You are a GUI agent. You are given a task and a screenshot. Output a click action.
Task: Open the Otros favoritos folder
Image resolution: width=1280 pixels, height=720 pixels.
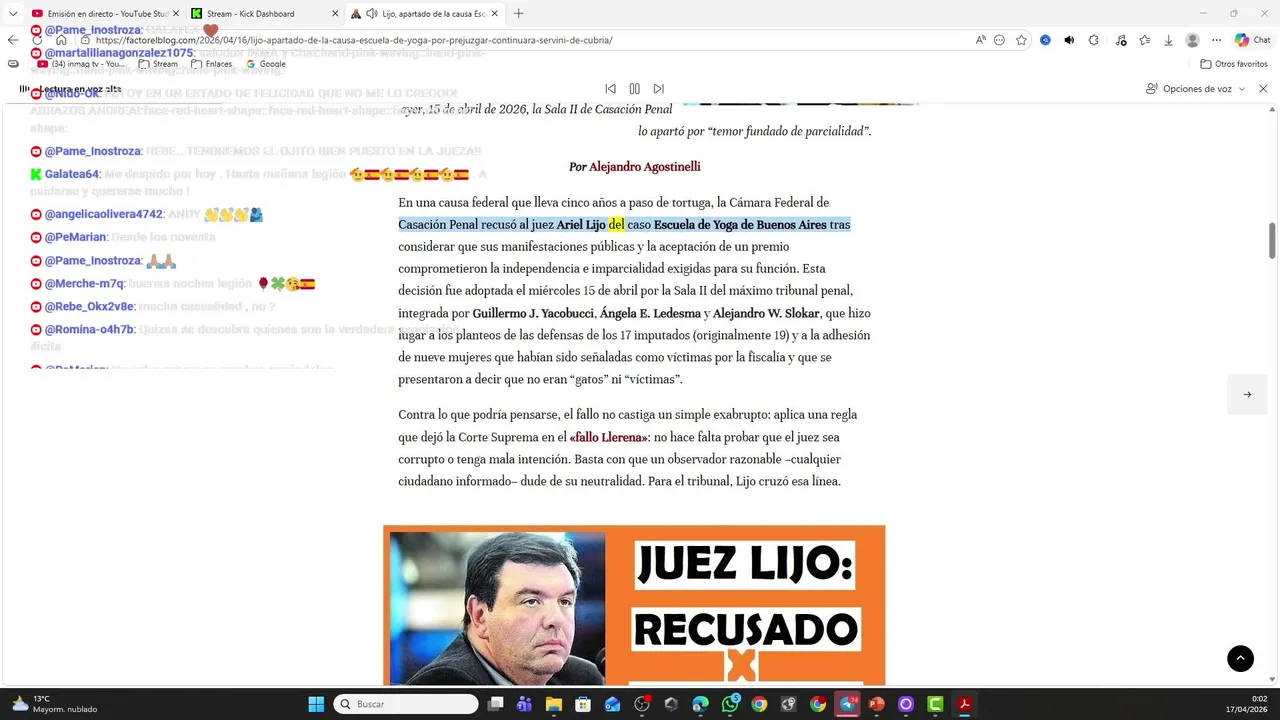[1234, 64]
